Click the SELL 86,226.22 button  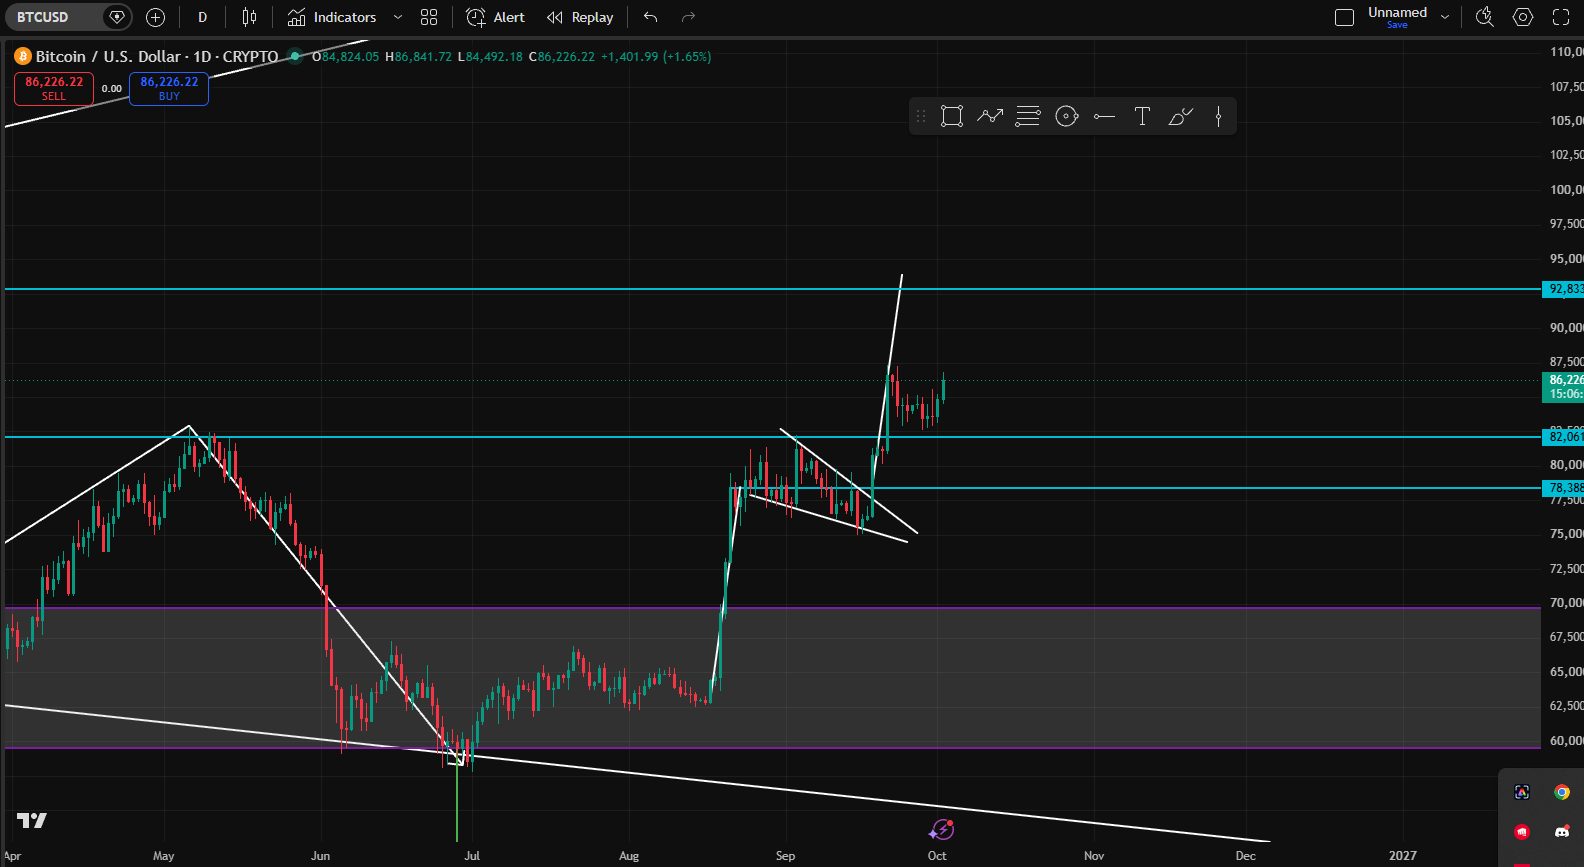click(54, 89)
